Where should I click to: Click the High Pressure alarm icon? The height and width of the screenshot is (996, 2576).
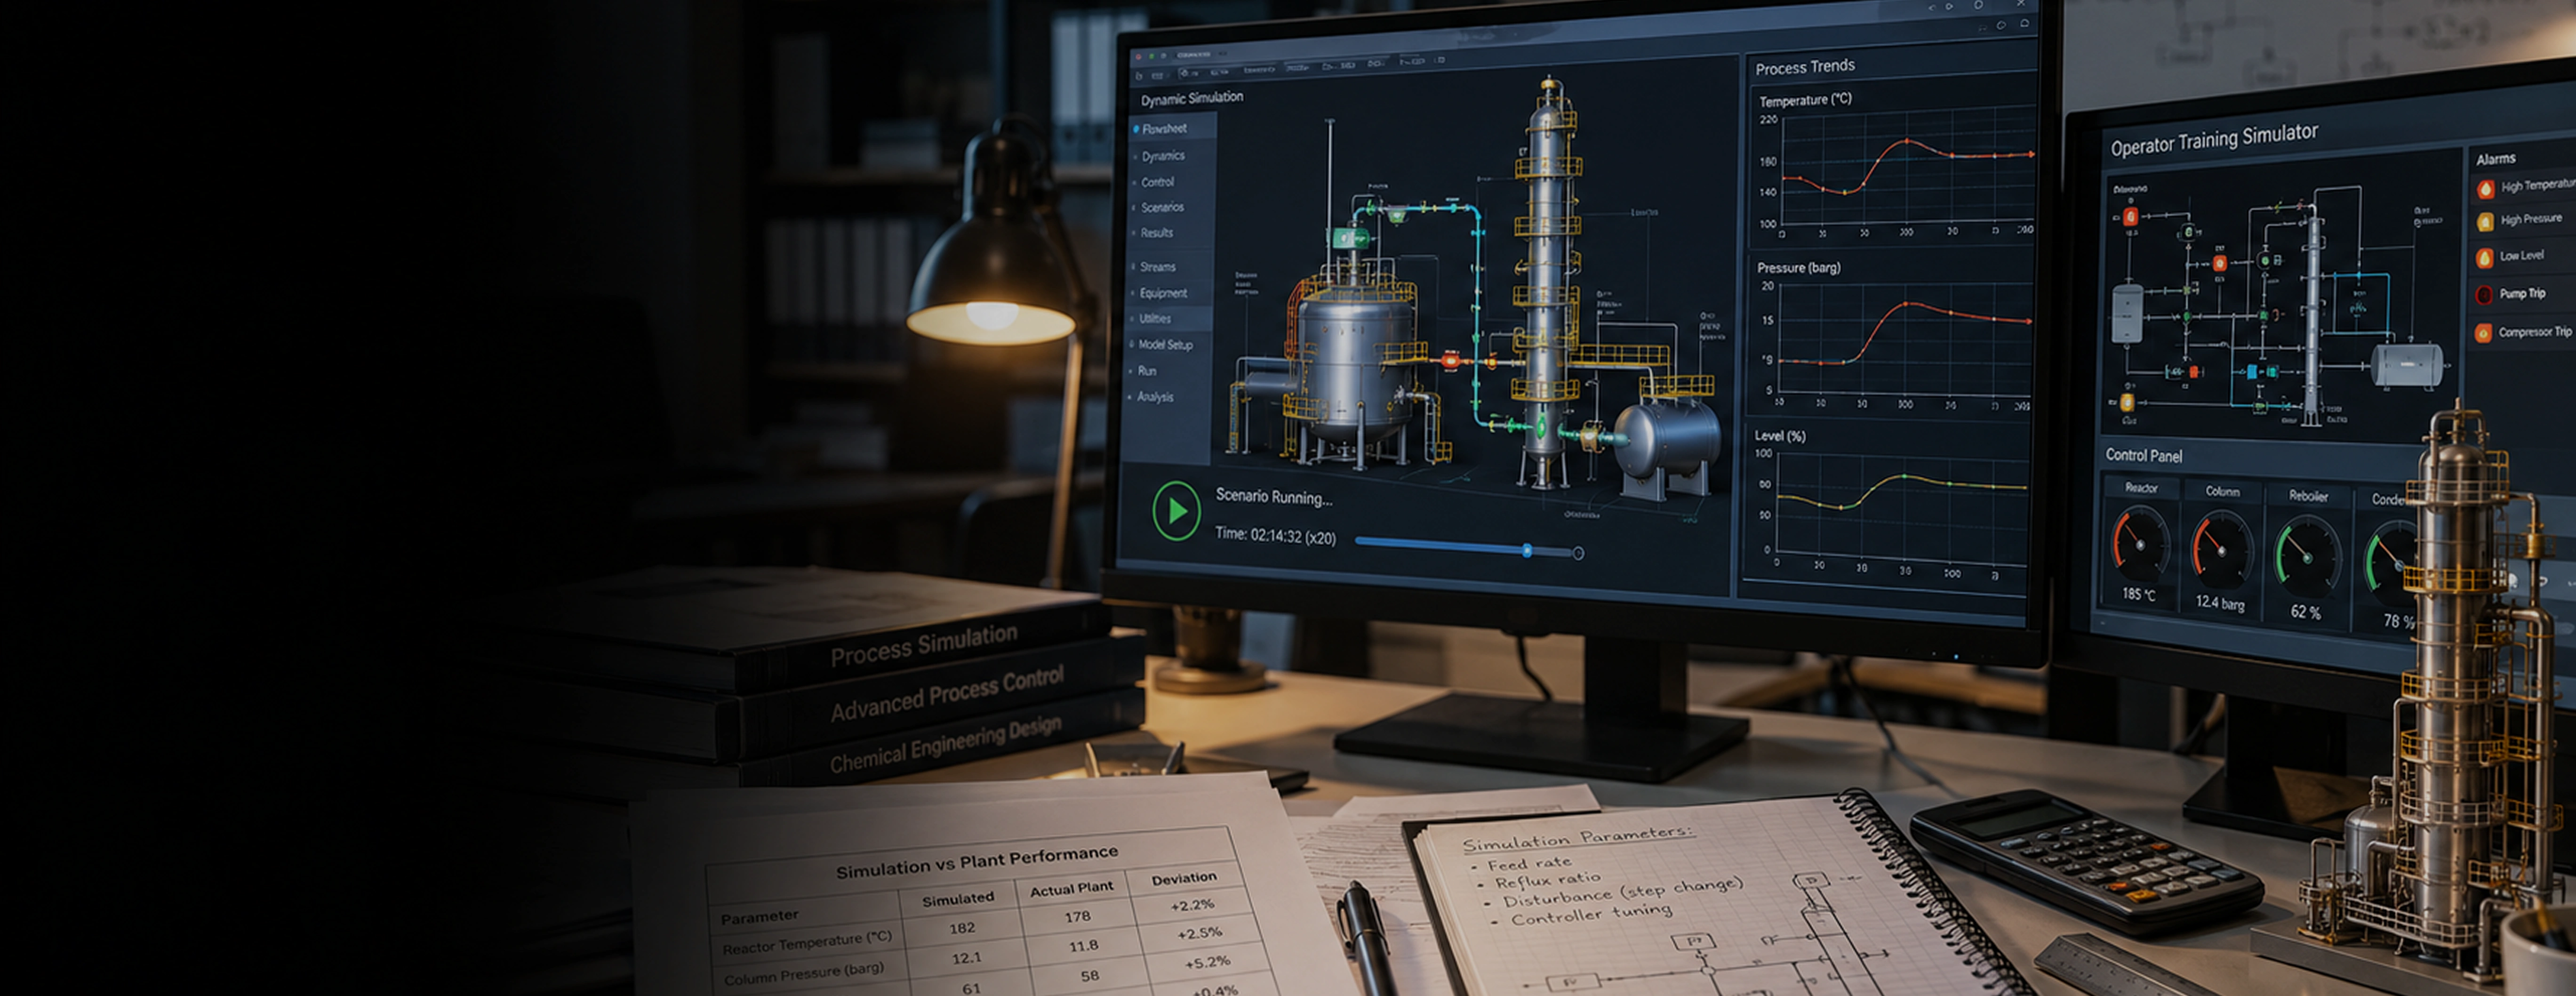tap(2485, 222)
